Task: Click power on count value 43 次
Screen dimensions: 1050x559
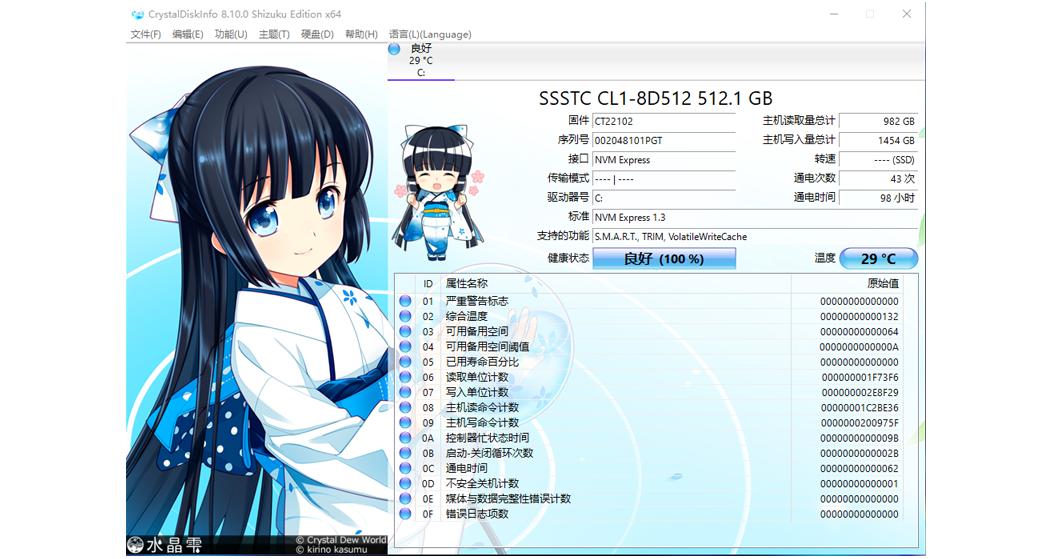Action: (x=878, y=179)
